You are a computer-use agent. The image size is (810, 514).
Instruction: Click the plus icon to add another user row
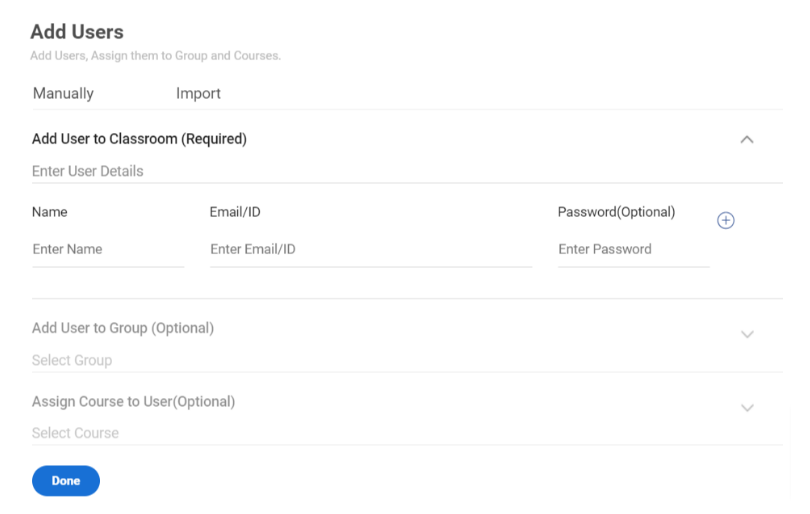tap(725, 221)
